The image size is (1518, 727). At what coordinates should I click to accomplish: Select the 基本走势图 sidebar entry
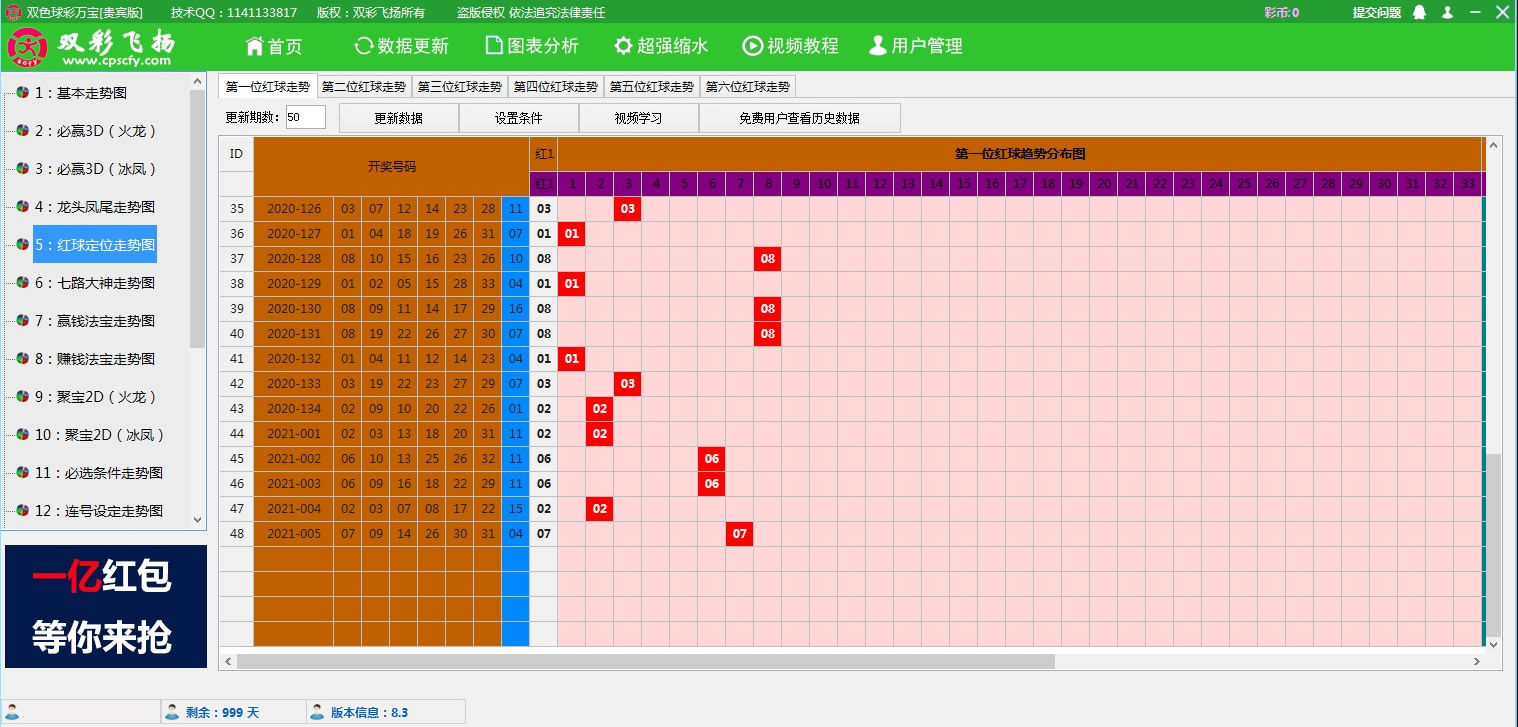pyautogui.click(x=80, y=93)
